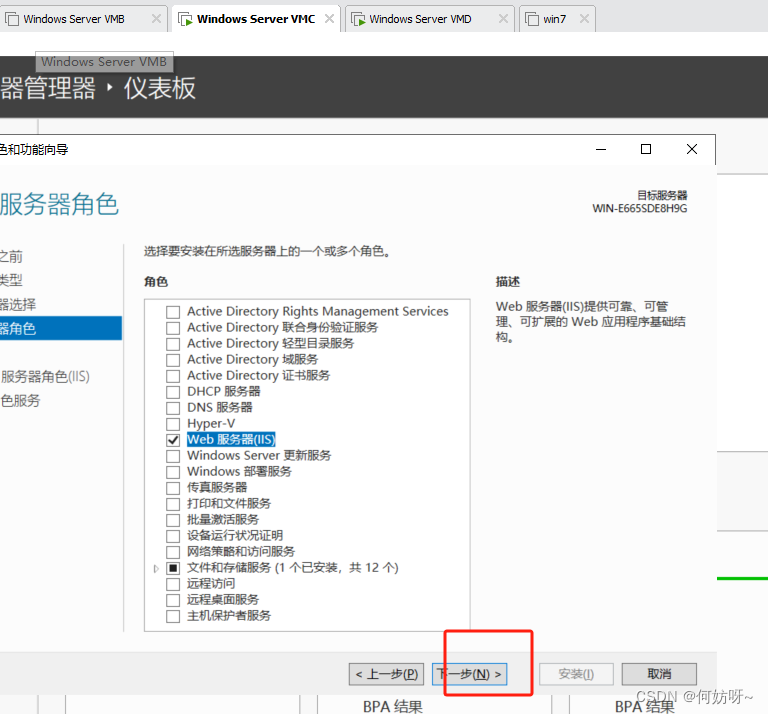Toggle the 文件和存储服务 partial checkbox
The height and width of the screenshot is (714, 768).
pyautogui.click(x=173, y=568)
